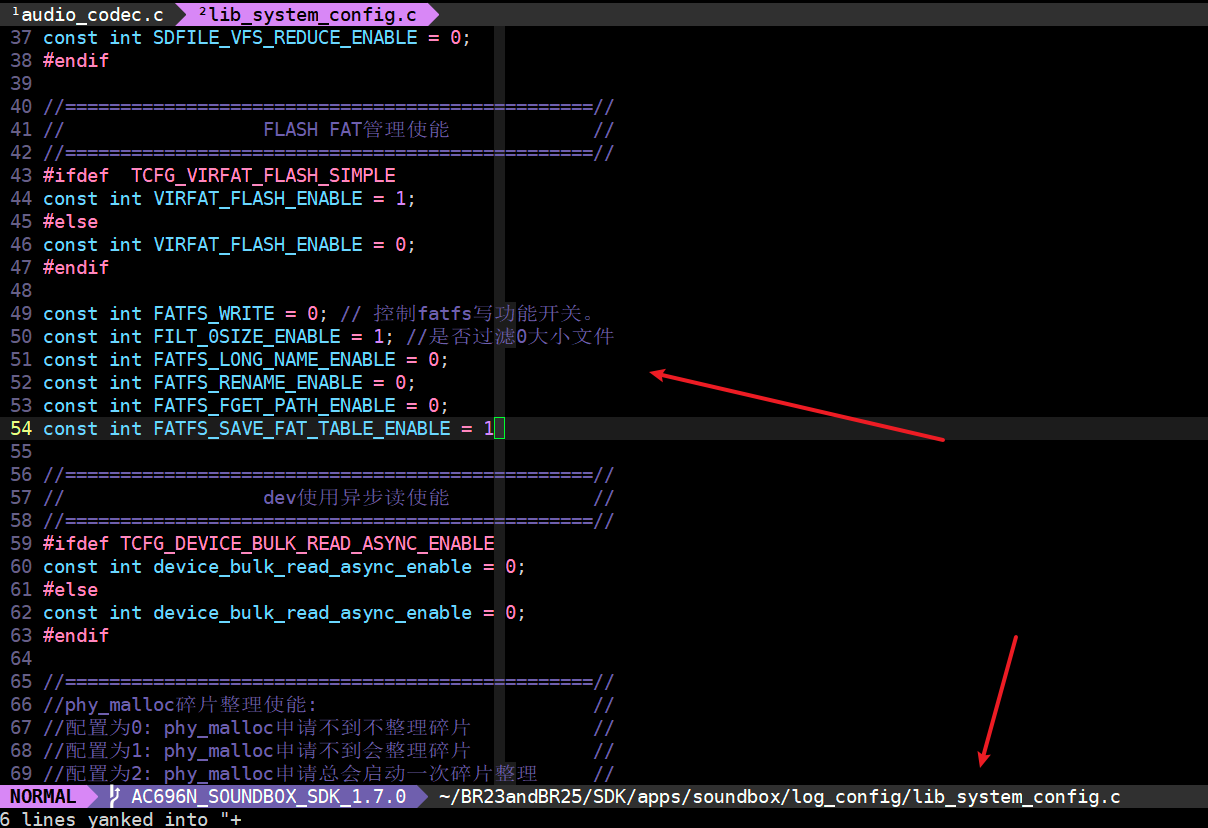This screenshot has width=1208, height=828.
Task: Switch to the audio_codec.c tab
Action: (x=87, y=14)
